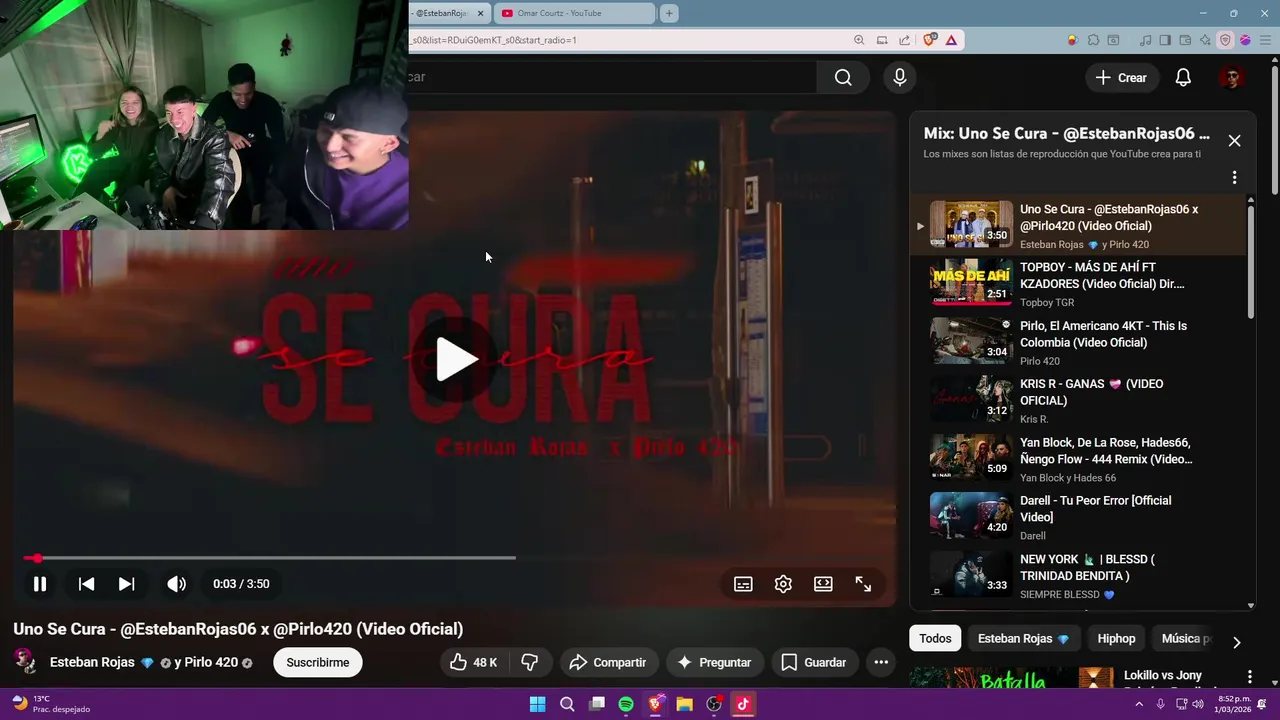Open File Explorer from the taskbar
Screen dimensions: 1280x720
tap(684, 704)
